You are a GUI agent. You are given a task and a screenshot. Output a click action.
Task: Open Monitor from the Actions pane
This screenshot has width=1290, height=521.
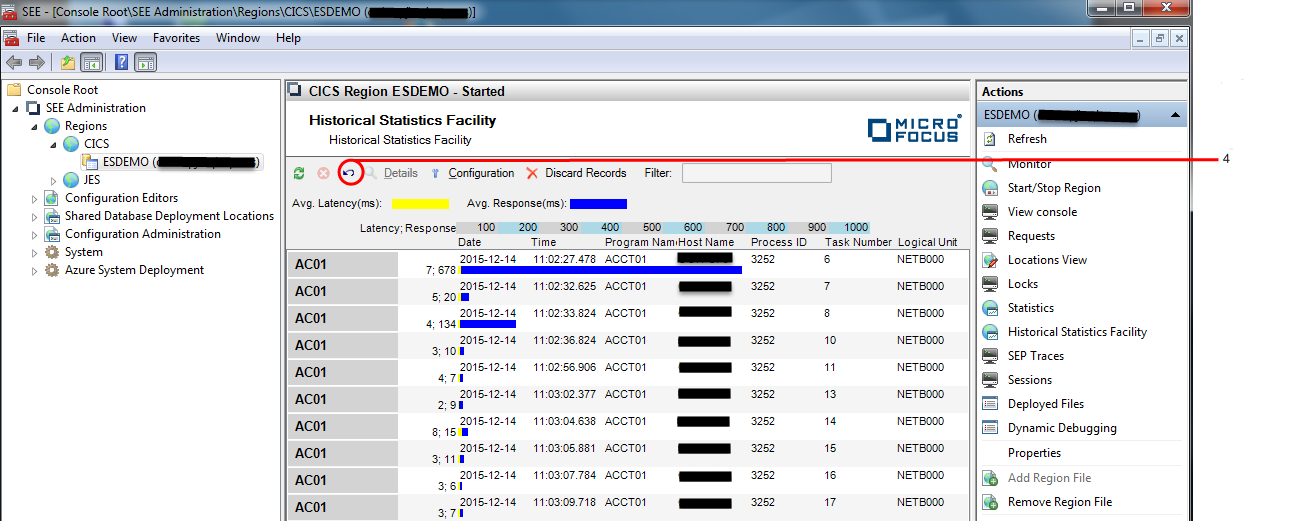(1029, 164)
